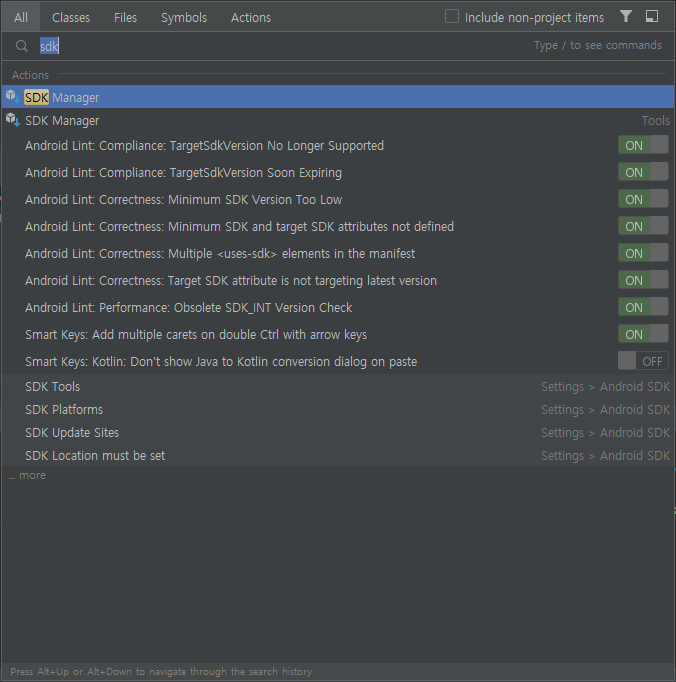Switch to the All tab
This screenshot has width=676, height=682.
pos(20,17)
